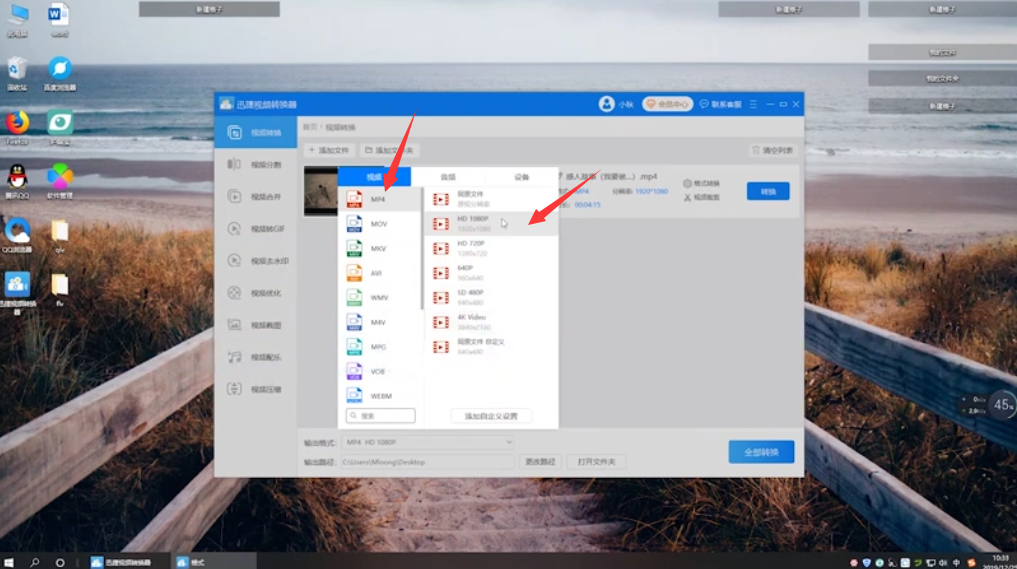Click the user avatar icon in title bar
The height and width of the screenshot is (569, 1017).
(606, 104)
